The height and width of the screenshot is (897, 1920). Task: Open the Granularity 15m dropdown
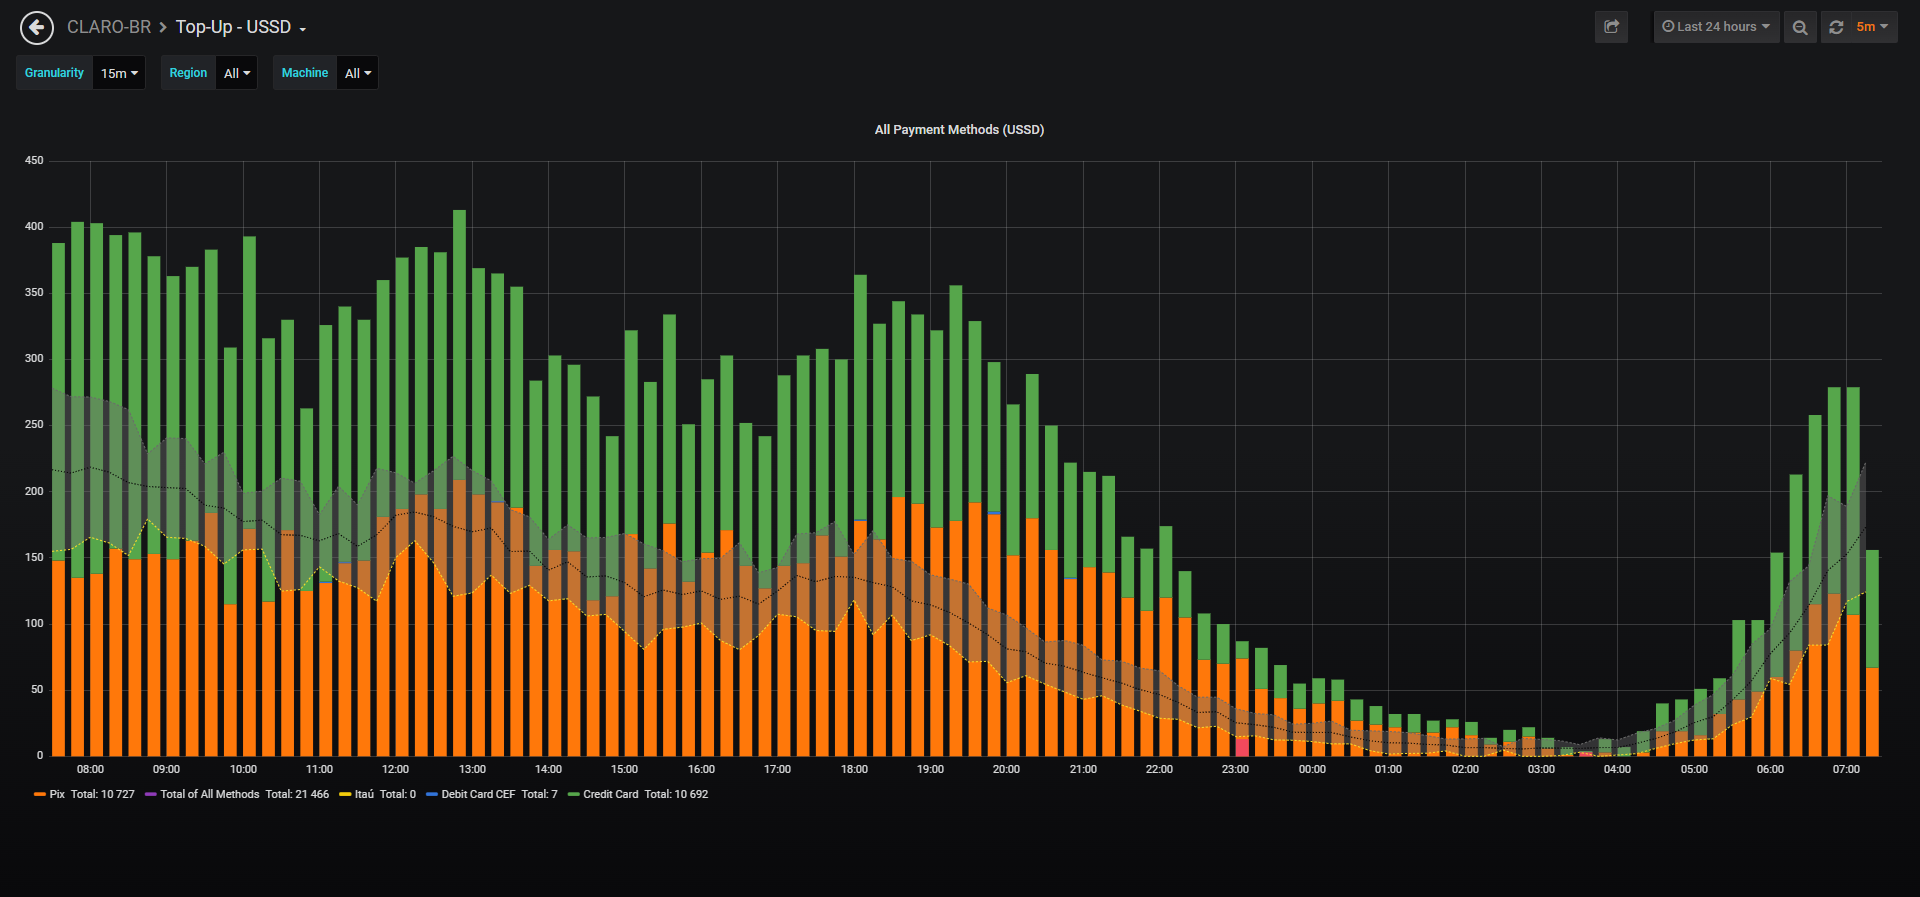pos(119,73)
